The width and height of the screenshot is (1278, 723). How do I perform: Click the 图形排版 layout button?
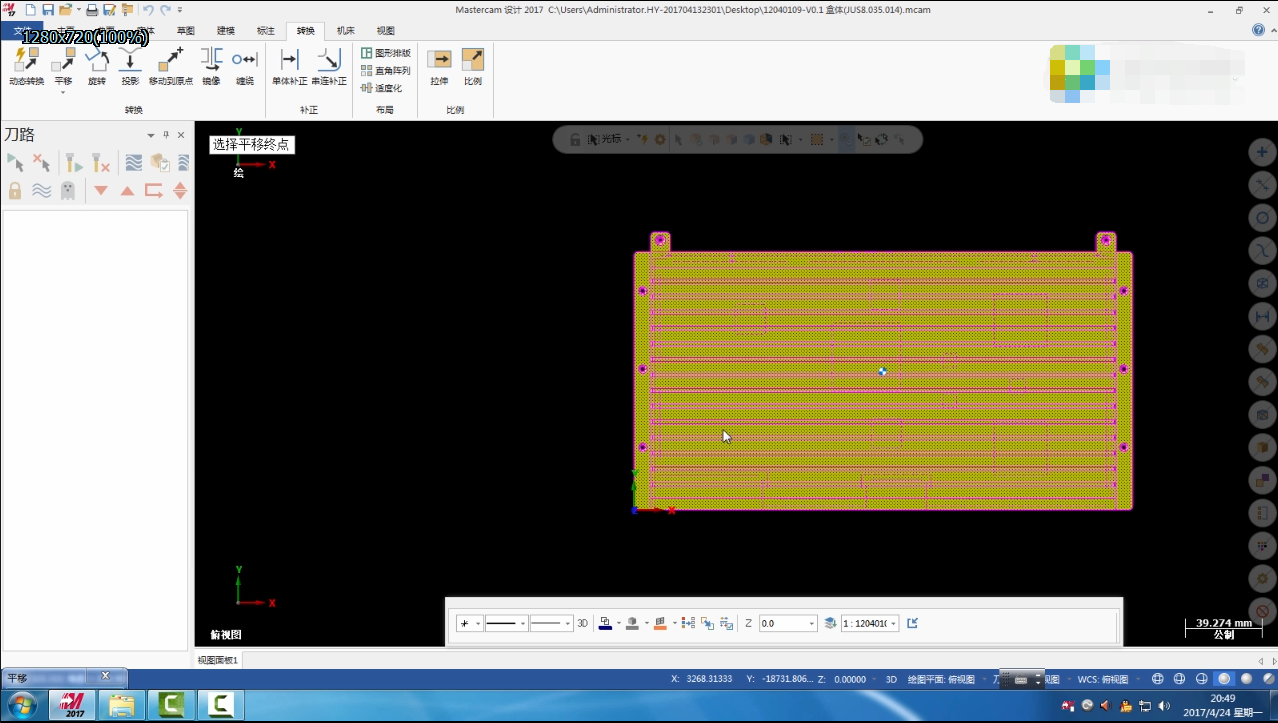click(386, 53)
